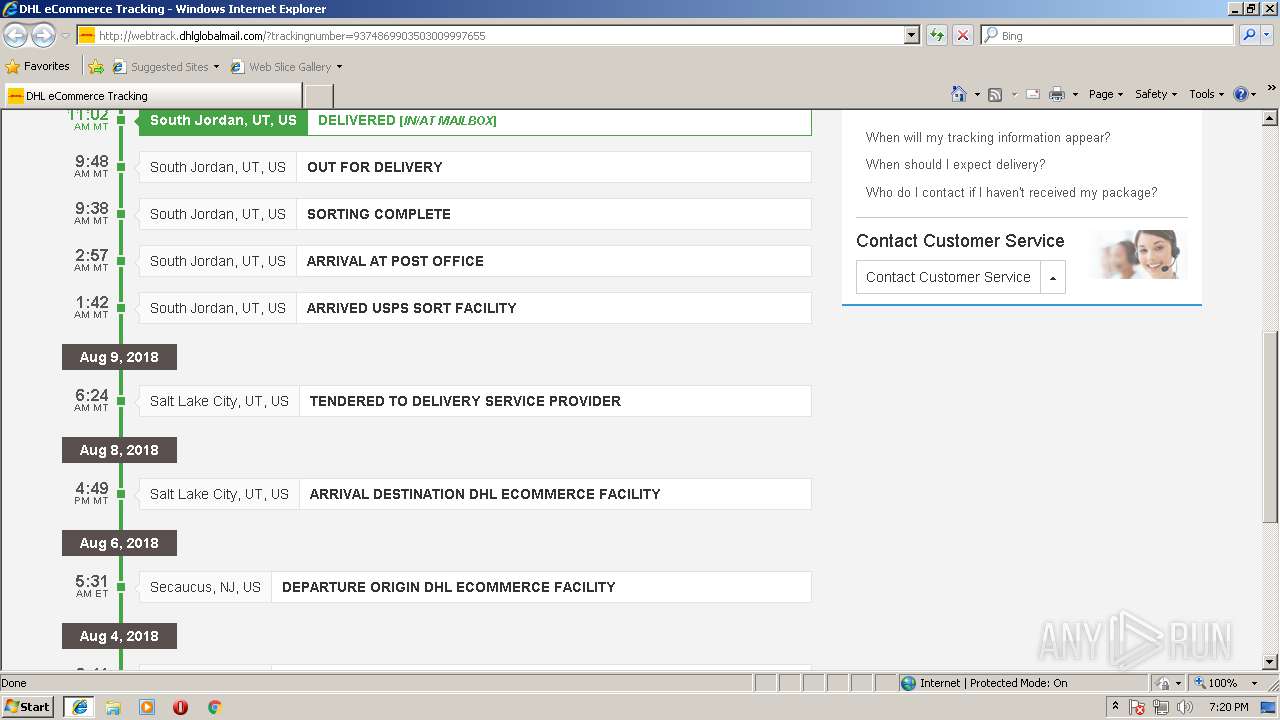Go back with the browser Back button
The height and width of the screenshot is (720, 1280).
pos(15,36)
